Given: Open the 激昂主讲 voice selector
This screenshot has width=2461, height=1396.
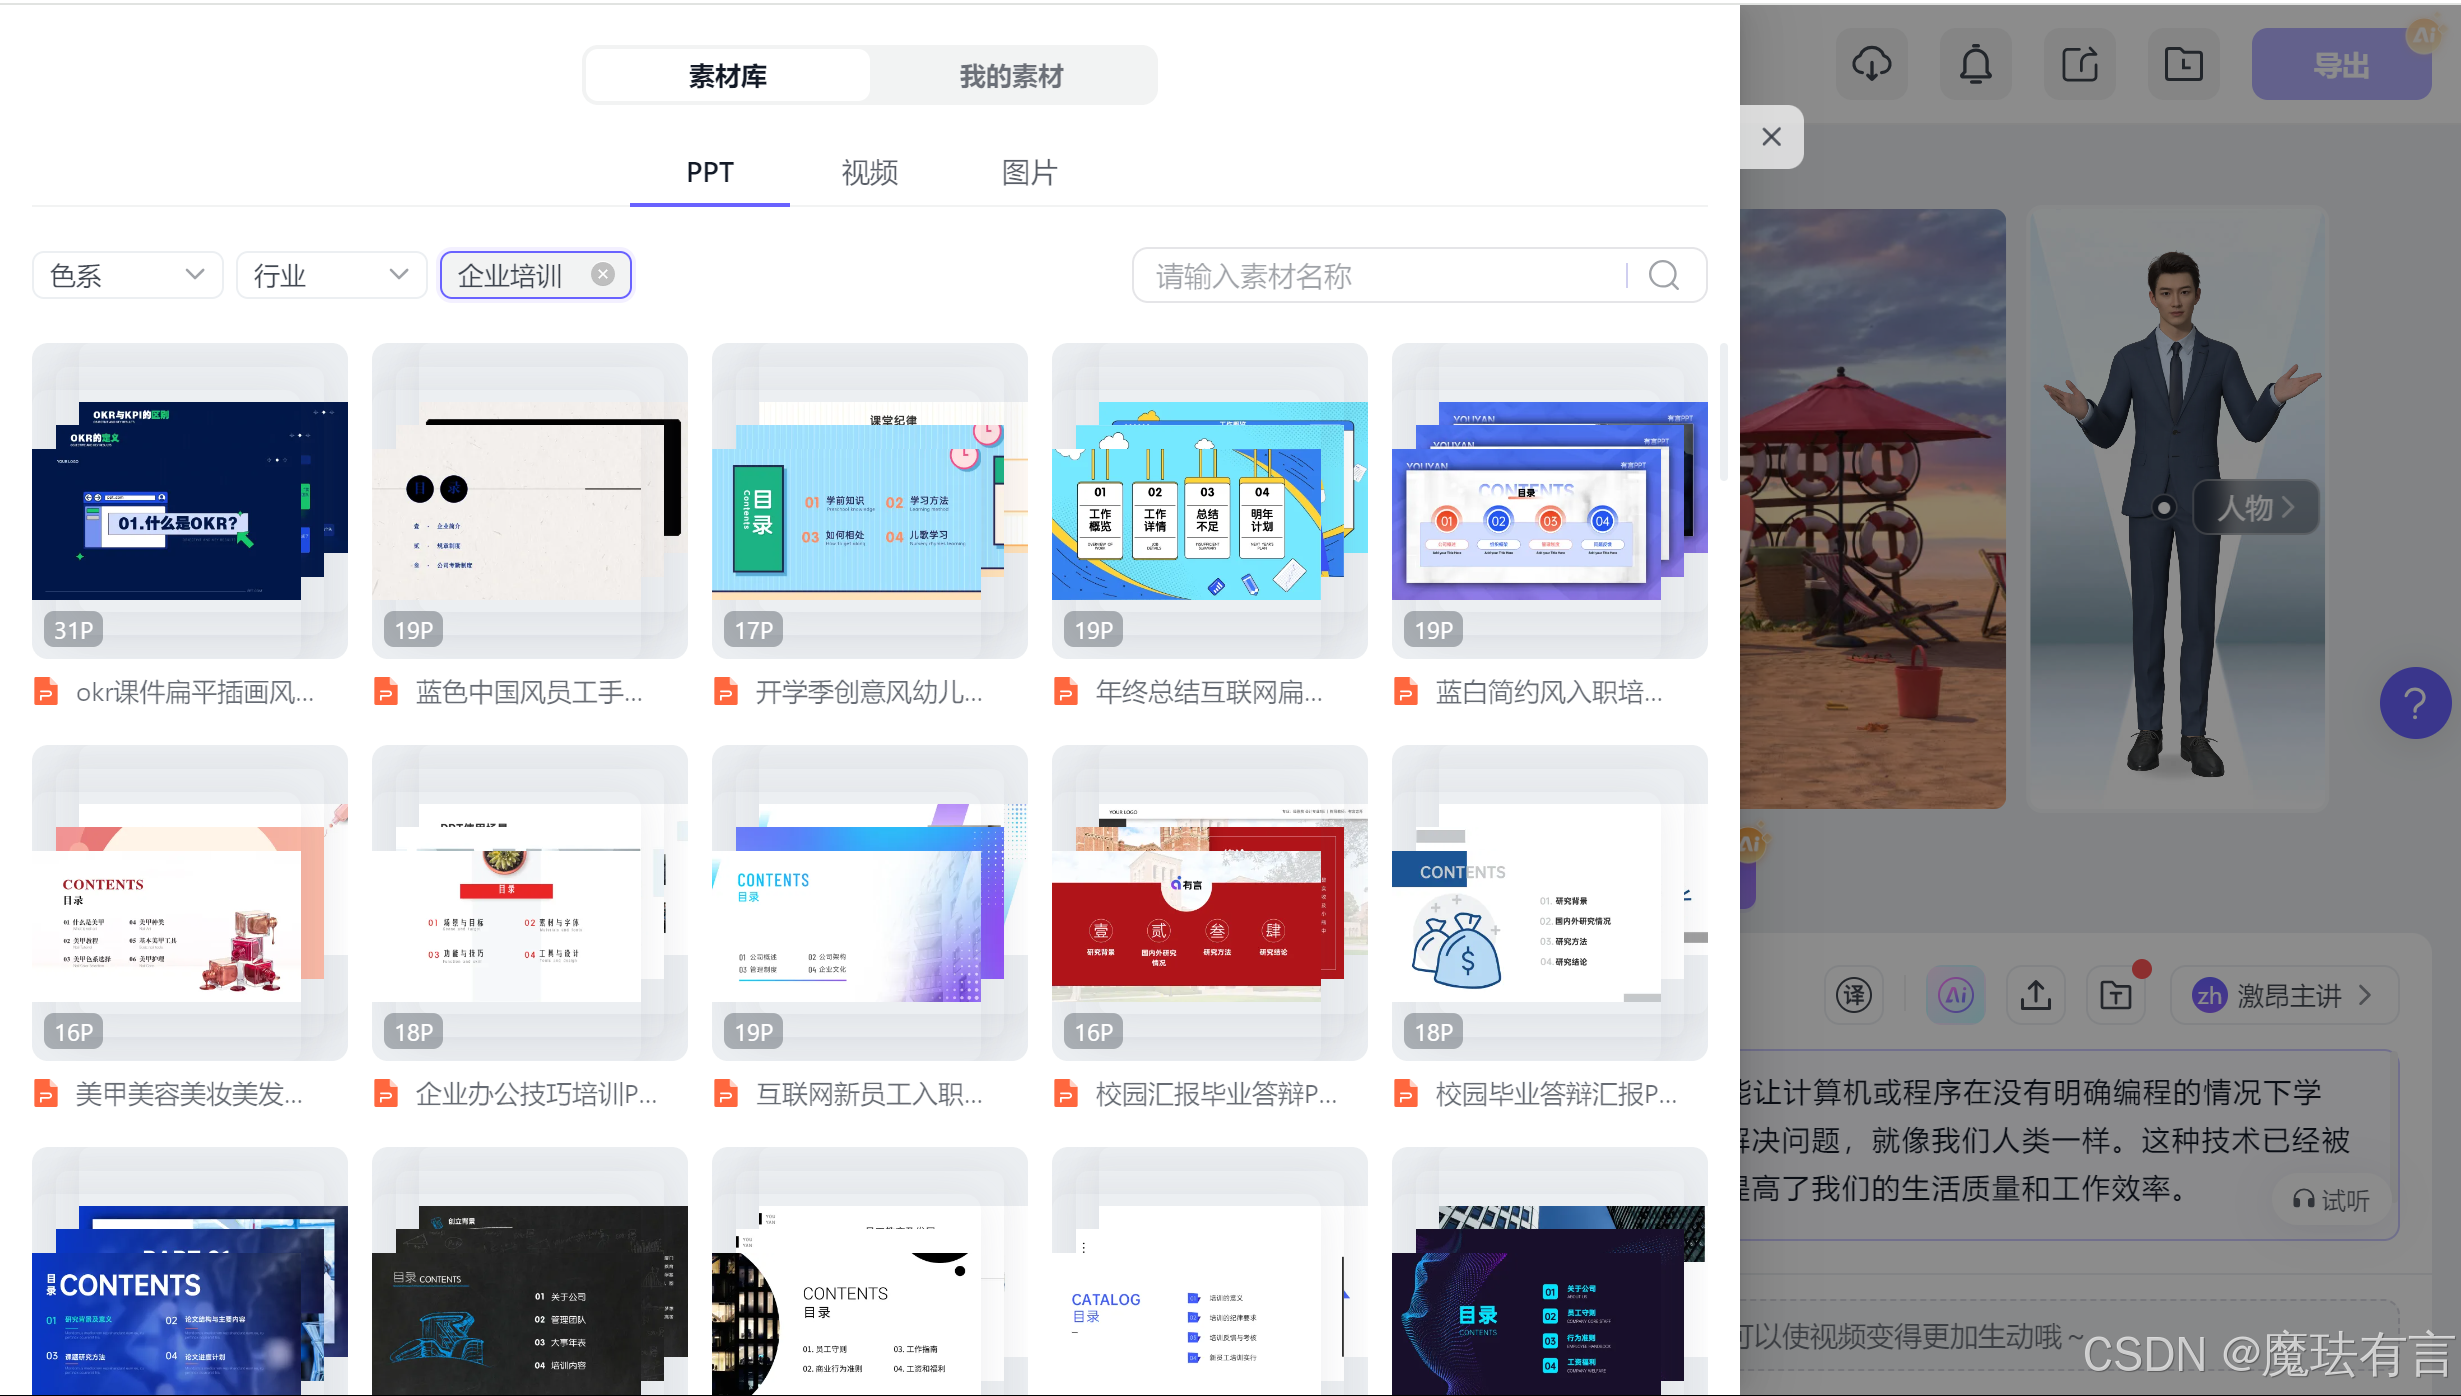Looking at the screenshot, I should coord(2283,995).
